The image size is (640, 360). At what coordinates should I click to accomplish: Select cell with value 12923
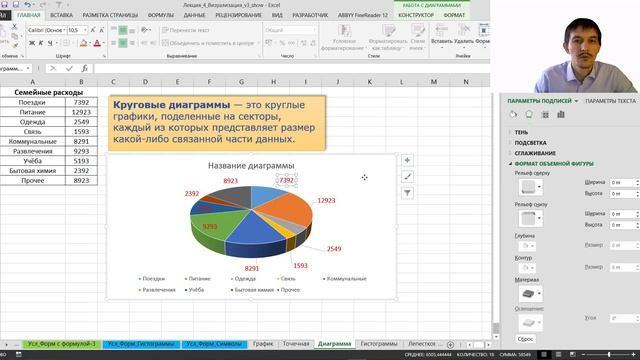point(81,112)
